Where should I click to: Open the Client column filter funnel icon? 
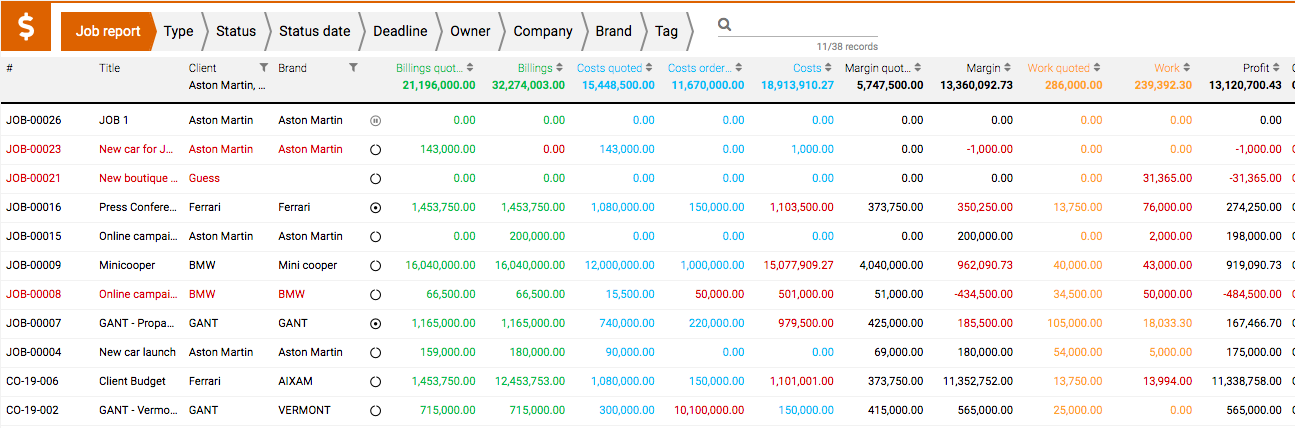click(263, 68)
